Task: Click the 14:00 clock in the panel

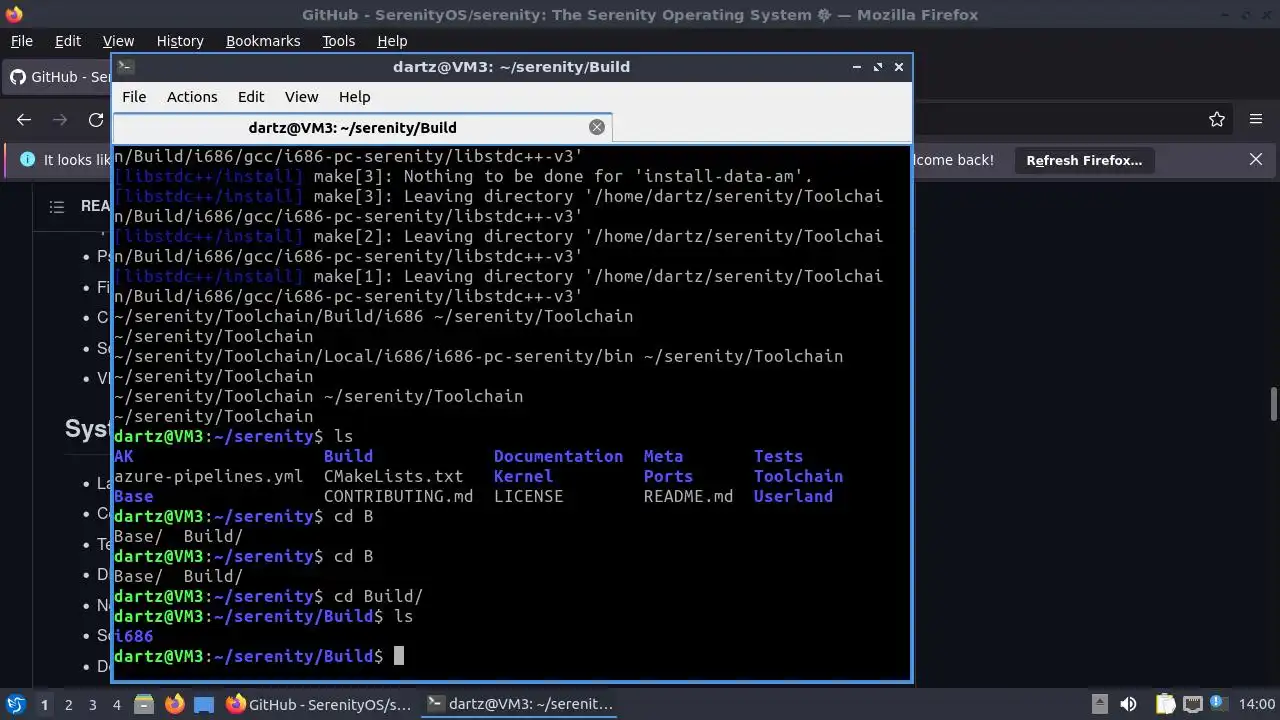Action: [x=1257, y=704]
